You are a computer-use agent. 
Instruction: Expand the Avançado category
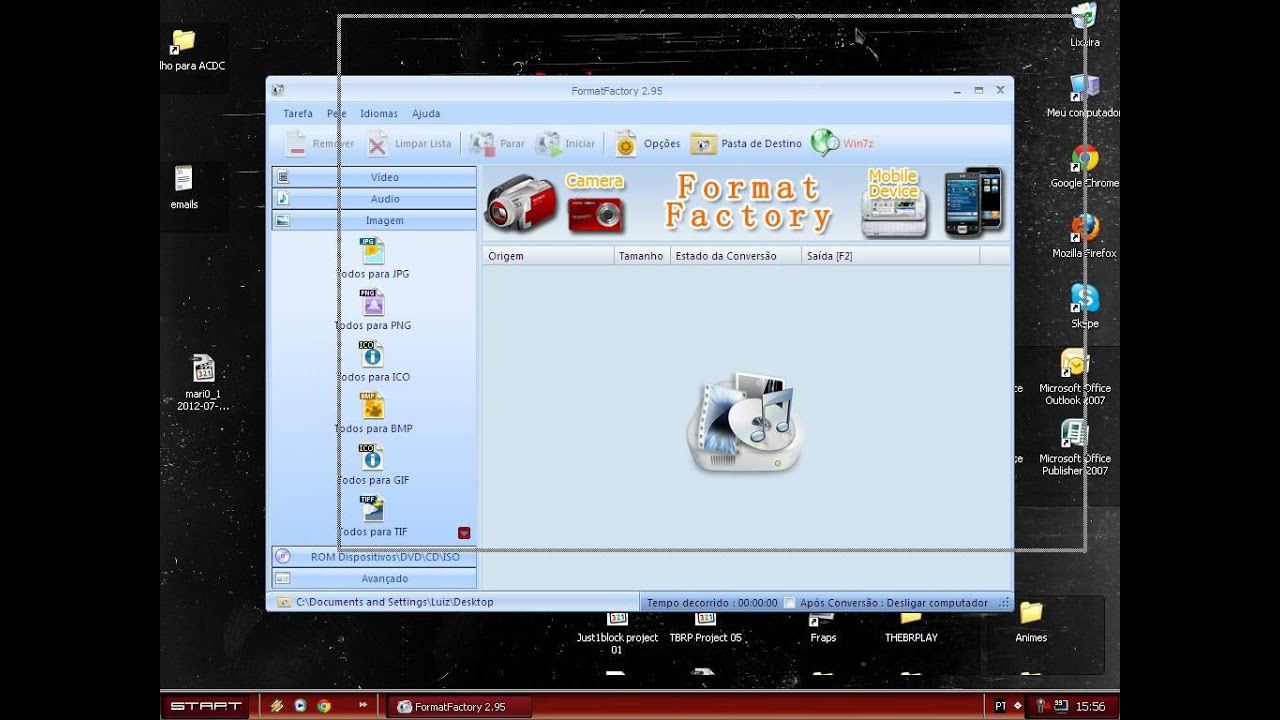[x=374, y=579]
